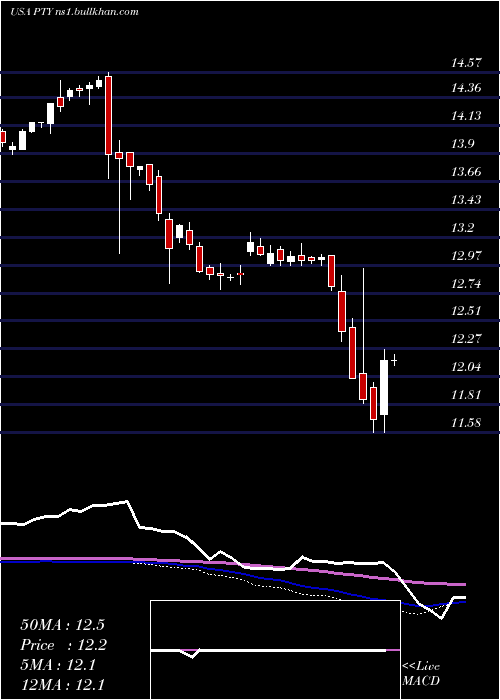This screenshot has width=500, height=700.
Task: Click the MACD inset chart box
Action: (x=275, y=650)
